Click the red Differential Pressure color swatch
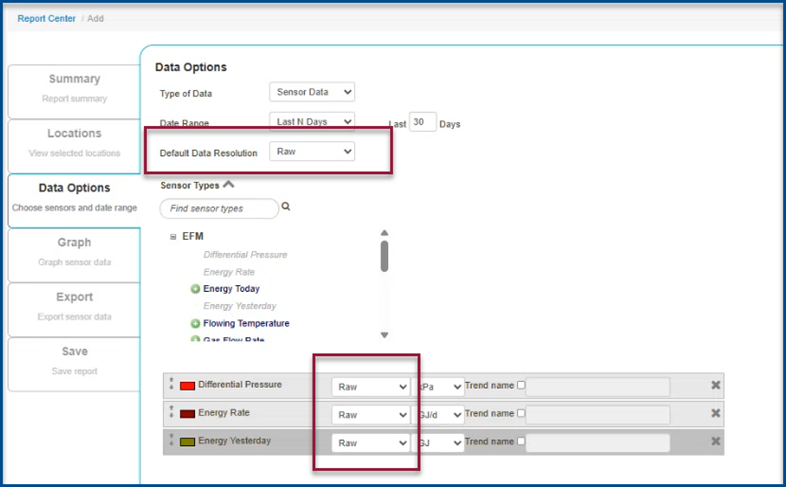Screen dimensions: 786x487 click(187, 386)
